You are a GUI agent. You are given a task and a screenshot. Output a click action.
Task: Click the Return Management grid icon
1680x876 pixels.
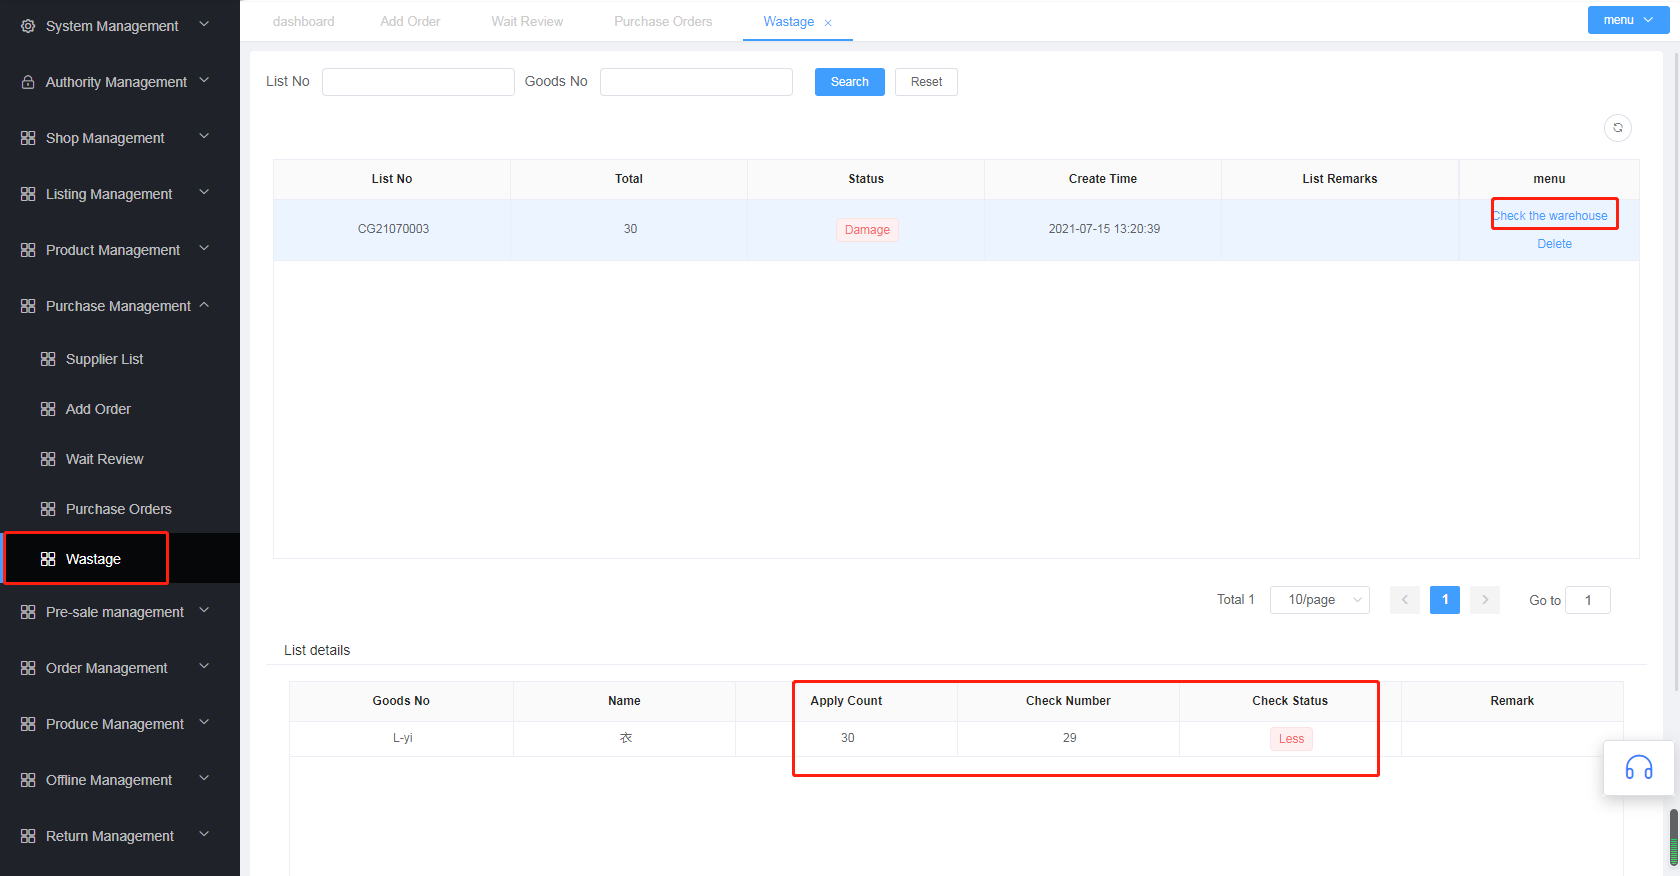tap(28, 836)
